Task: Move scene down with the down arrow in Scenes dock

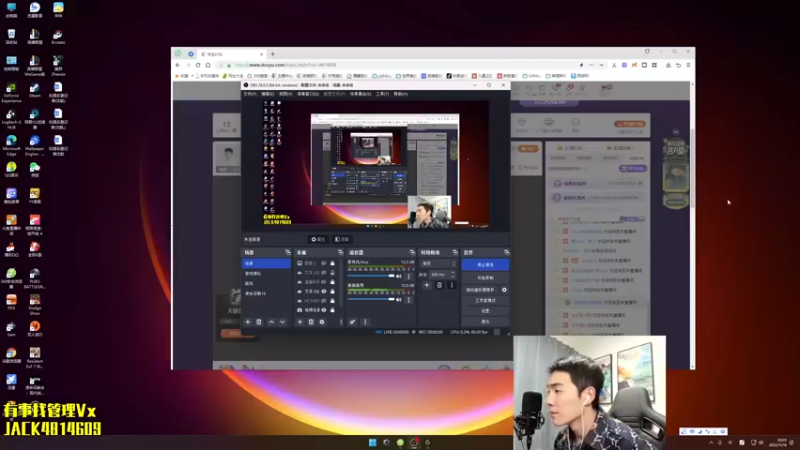Action: tap(282, 322)
